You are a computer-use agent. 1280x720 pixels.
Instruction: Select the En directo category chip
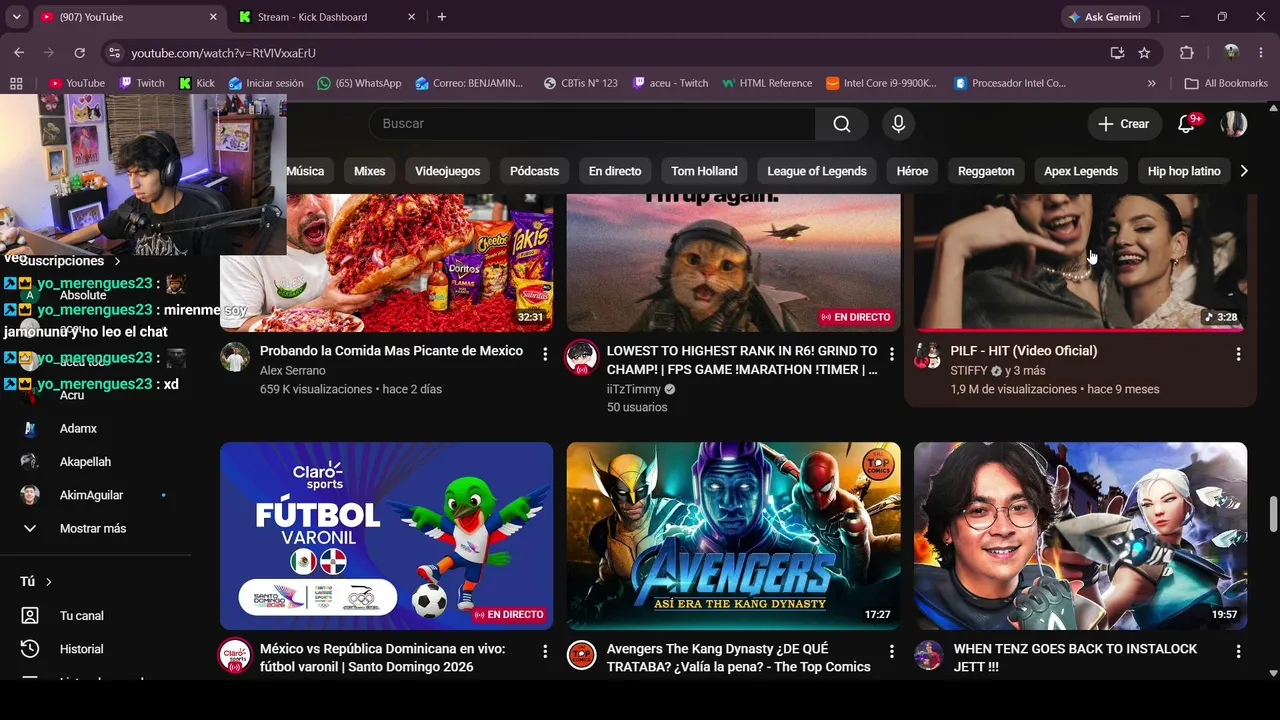coord(615,171)
